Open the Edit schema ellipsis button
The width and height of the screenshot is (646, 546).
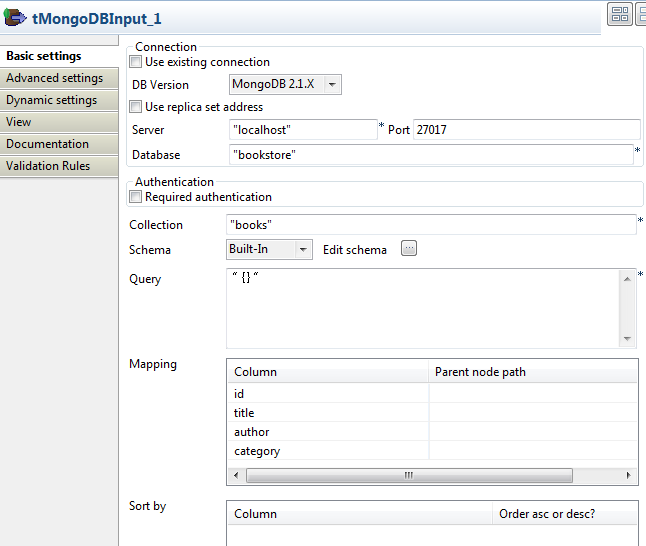pos(408,249)
